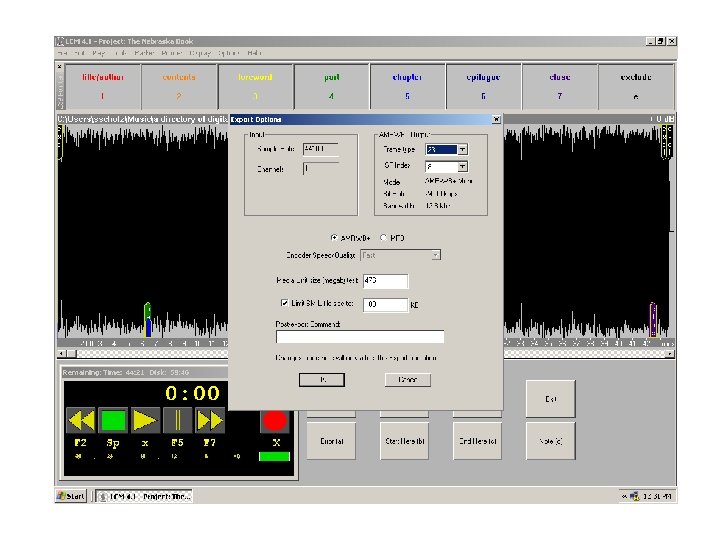Viewport: 720px width, 540px height.
Task: Expand the ISF index dropdown
Action: pos(462,166)
